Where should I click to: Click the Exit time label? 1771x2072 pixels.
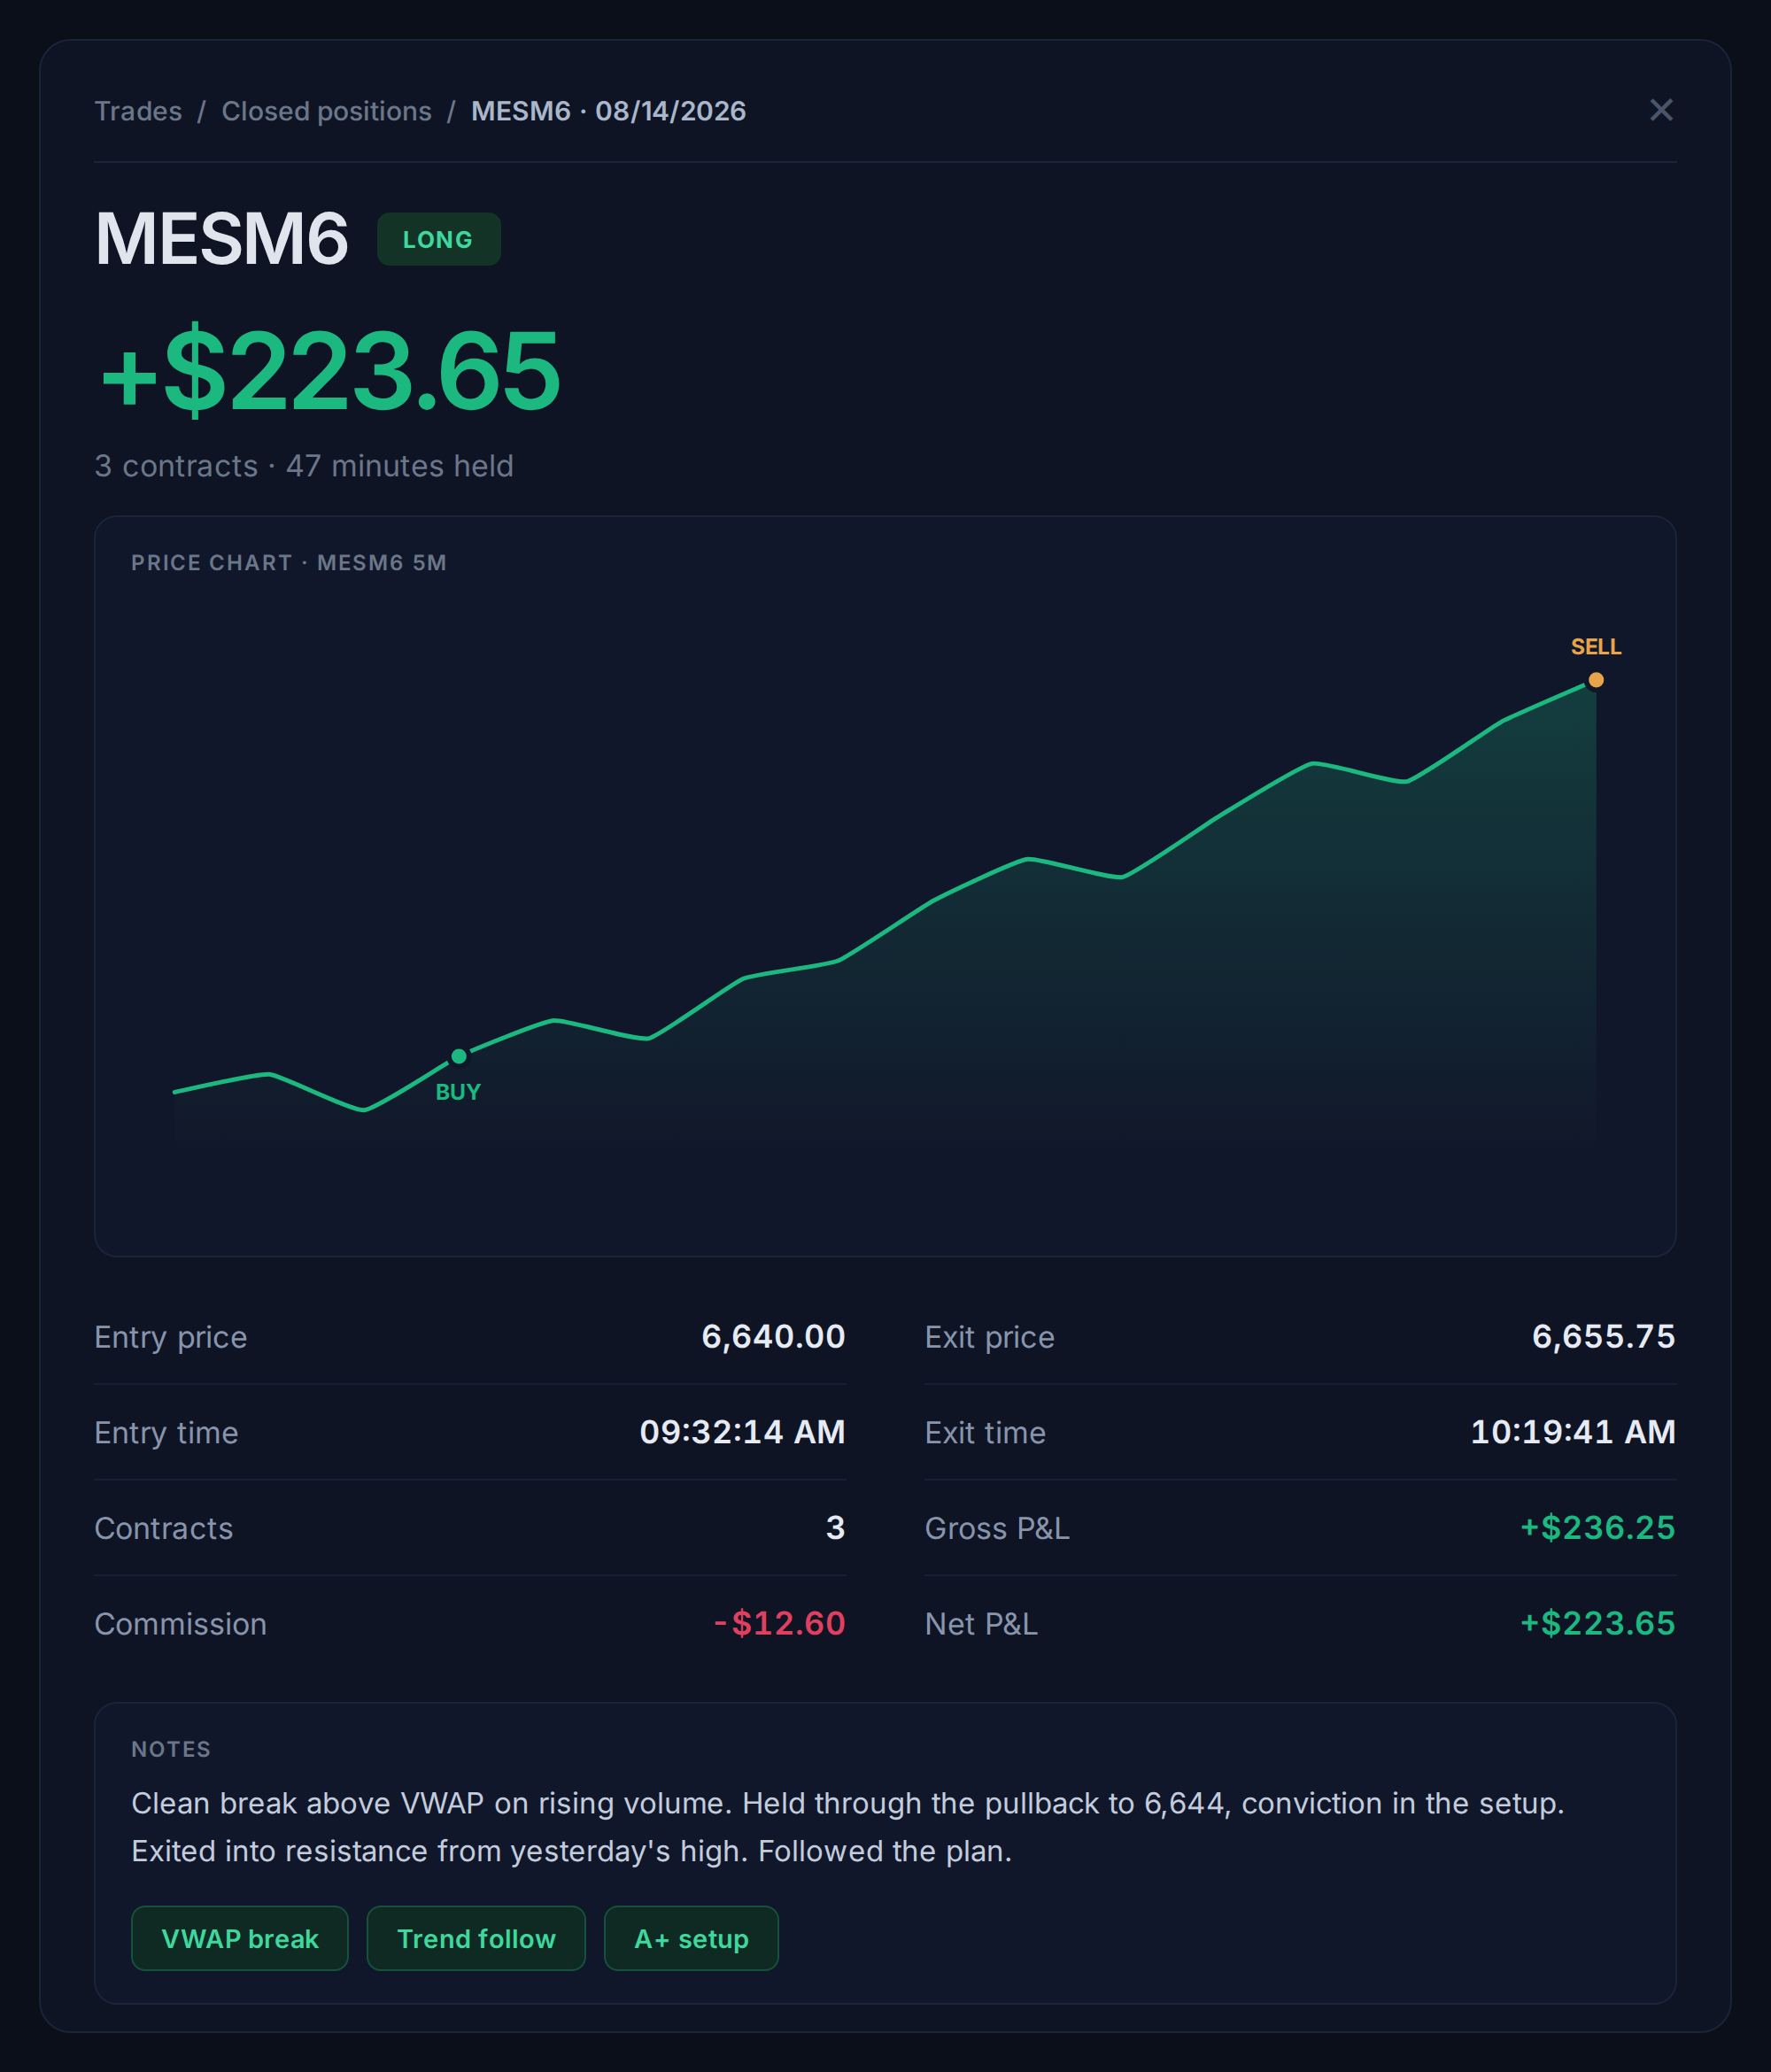pyautogui.click(x=985, y=1433)
